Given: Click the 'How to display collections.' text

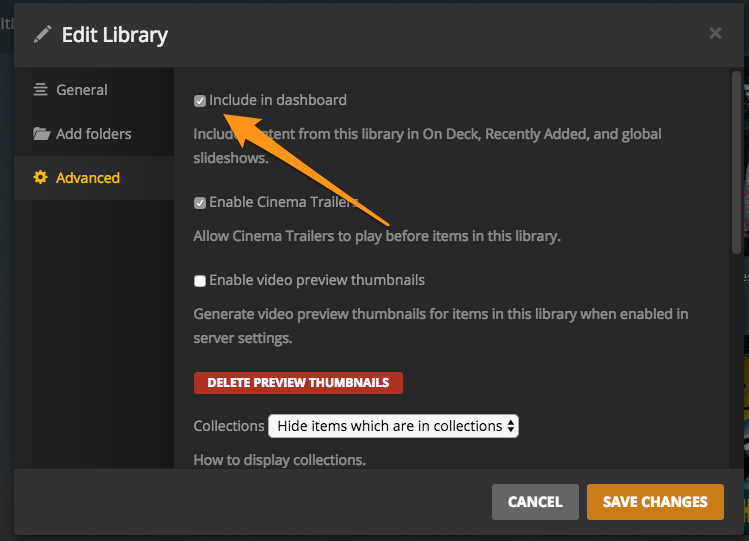Looking at the screenshot, I should pyautogui.click(x=279, y=460).
